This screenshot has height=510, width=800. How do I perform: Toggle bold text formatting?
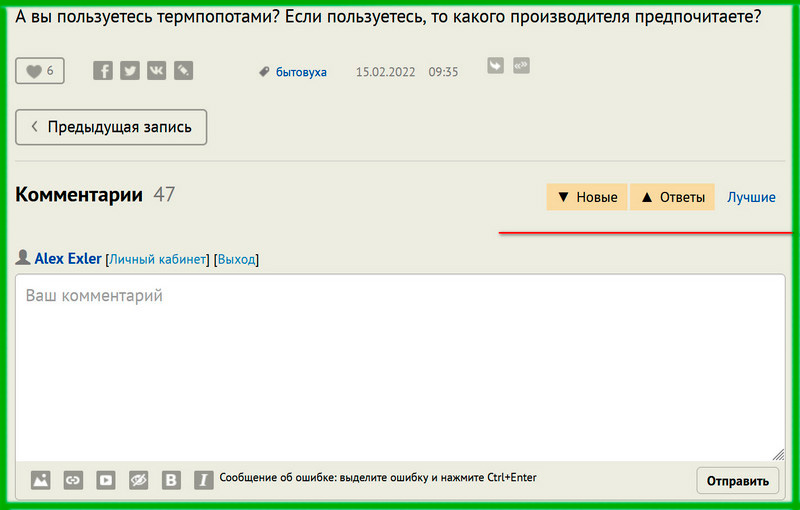click(x=172, y=480)
